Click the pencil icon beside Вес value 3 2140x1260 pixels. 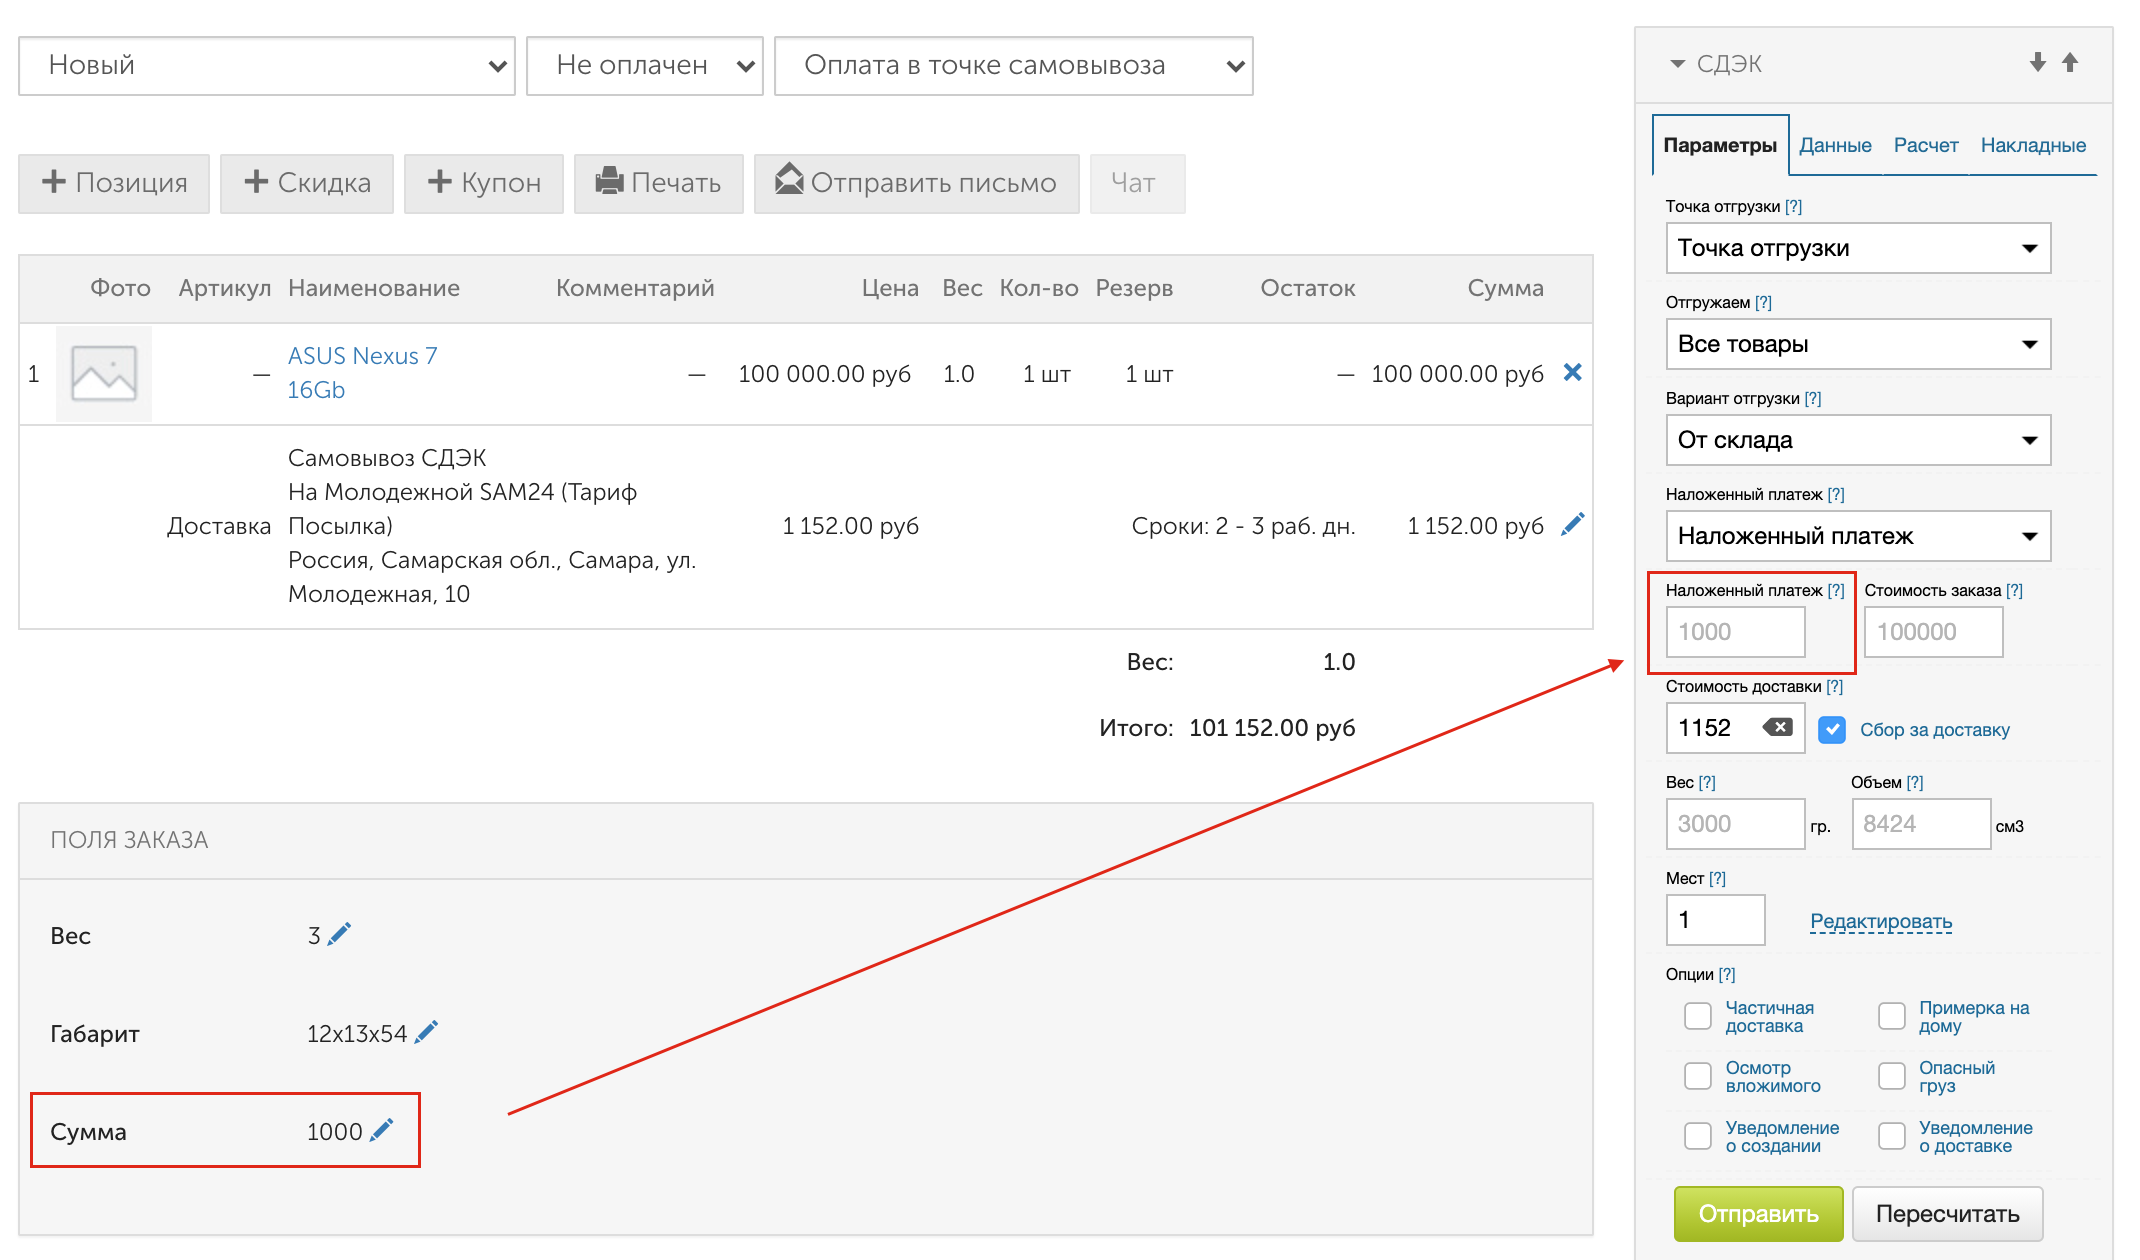pyautogui.click(x=340, y=935)
